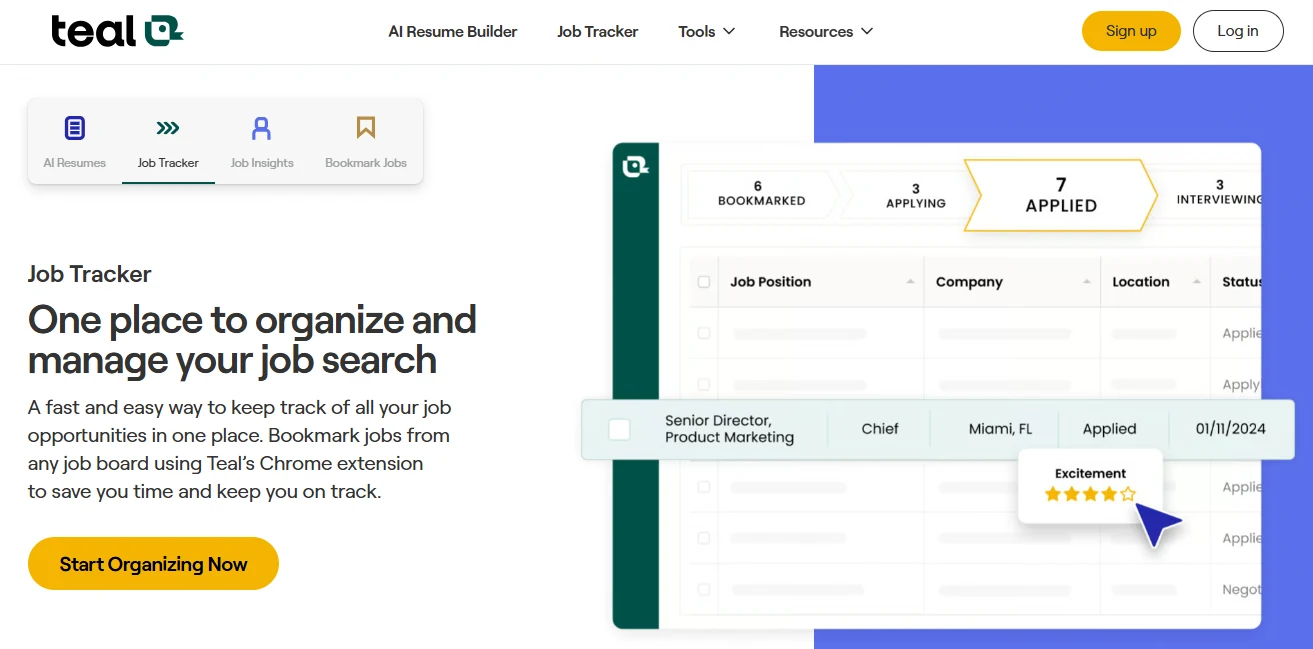This screenshot has height=649, width=1313.
Task: Click Start Organizing Now button
Action: pos(153,564)
